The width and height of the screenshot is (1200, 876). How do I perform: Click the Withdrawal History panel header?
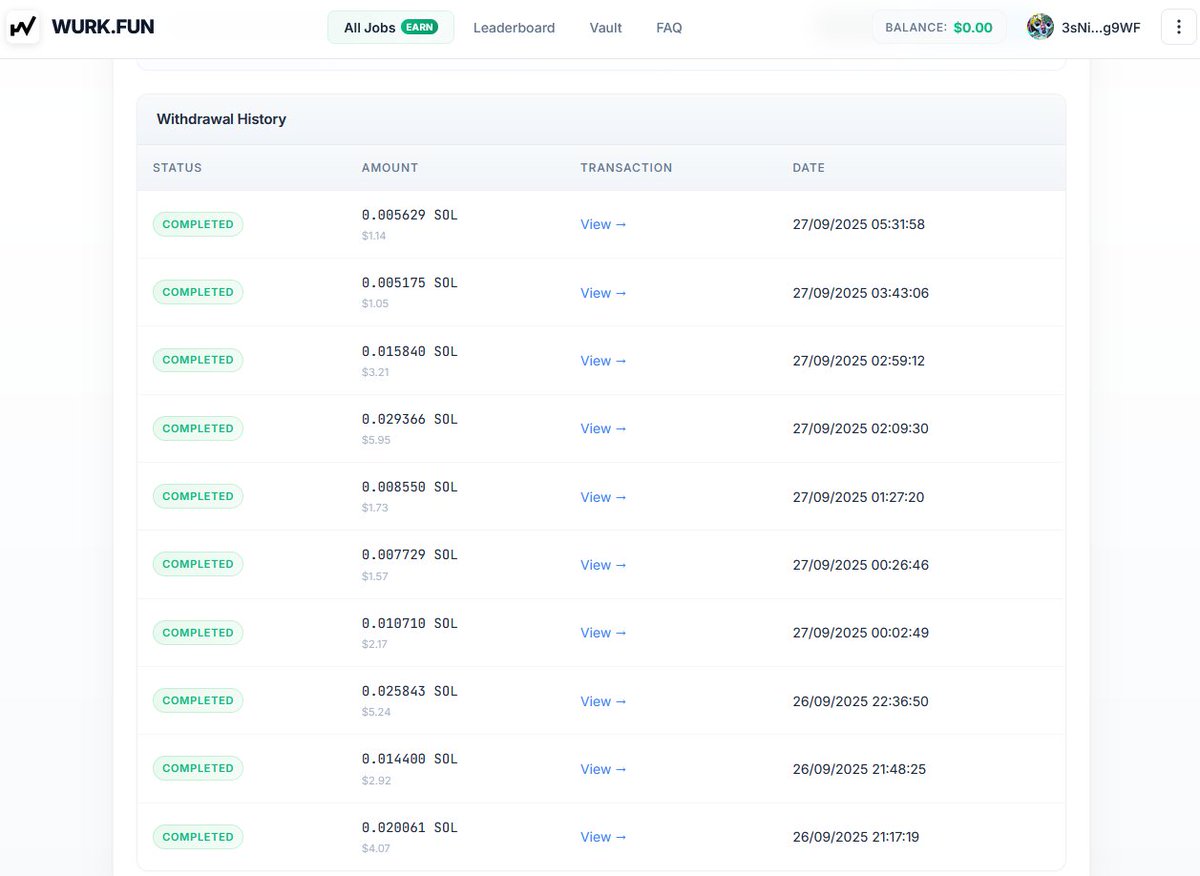coord(220,118)
